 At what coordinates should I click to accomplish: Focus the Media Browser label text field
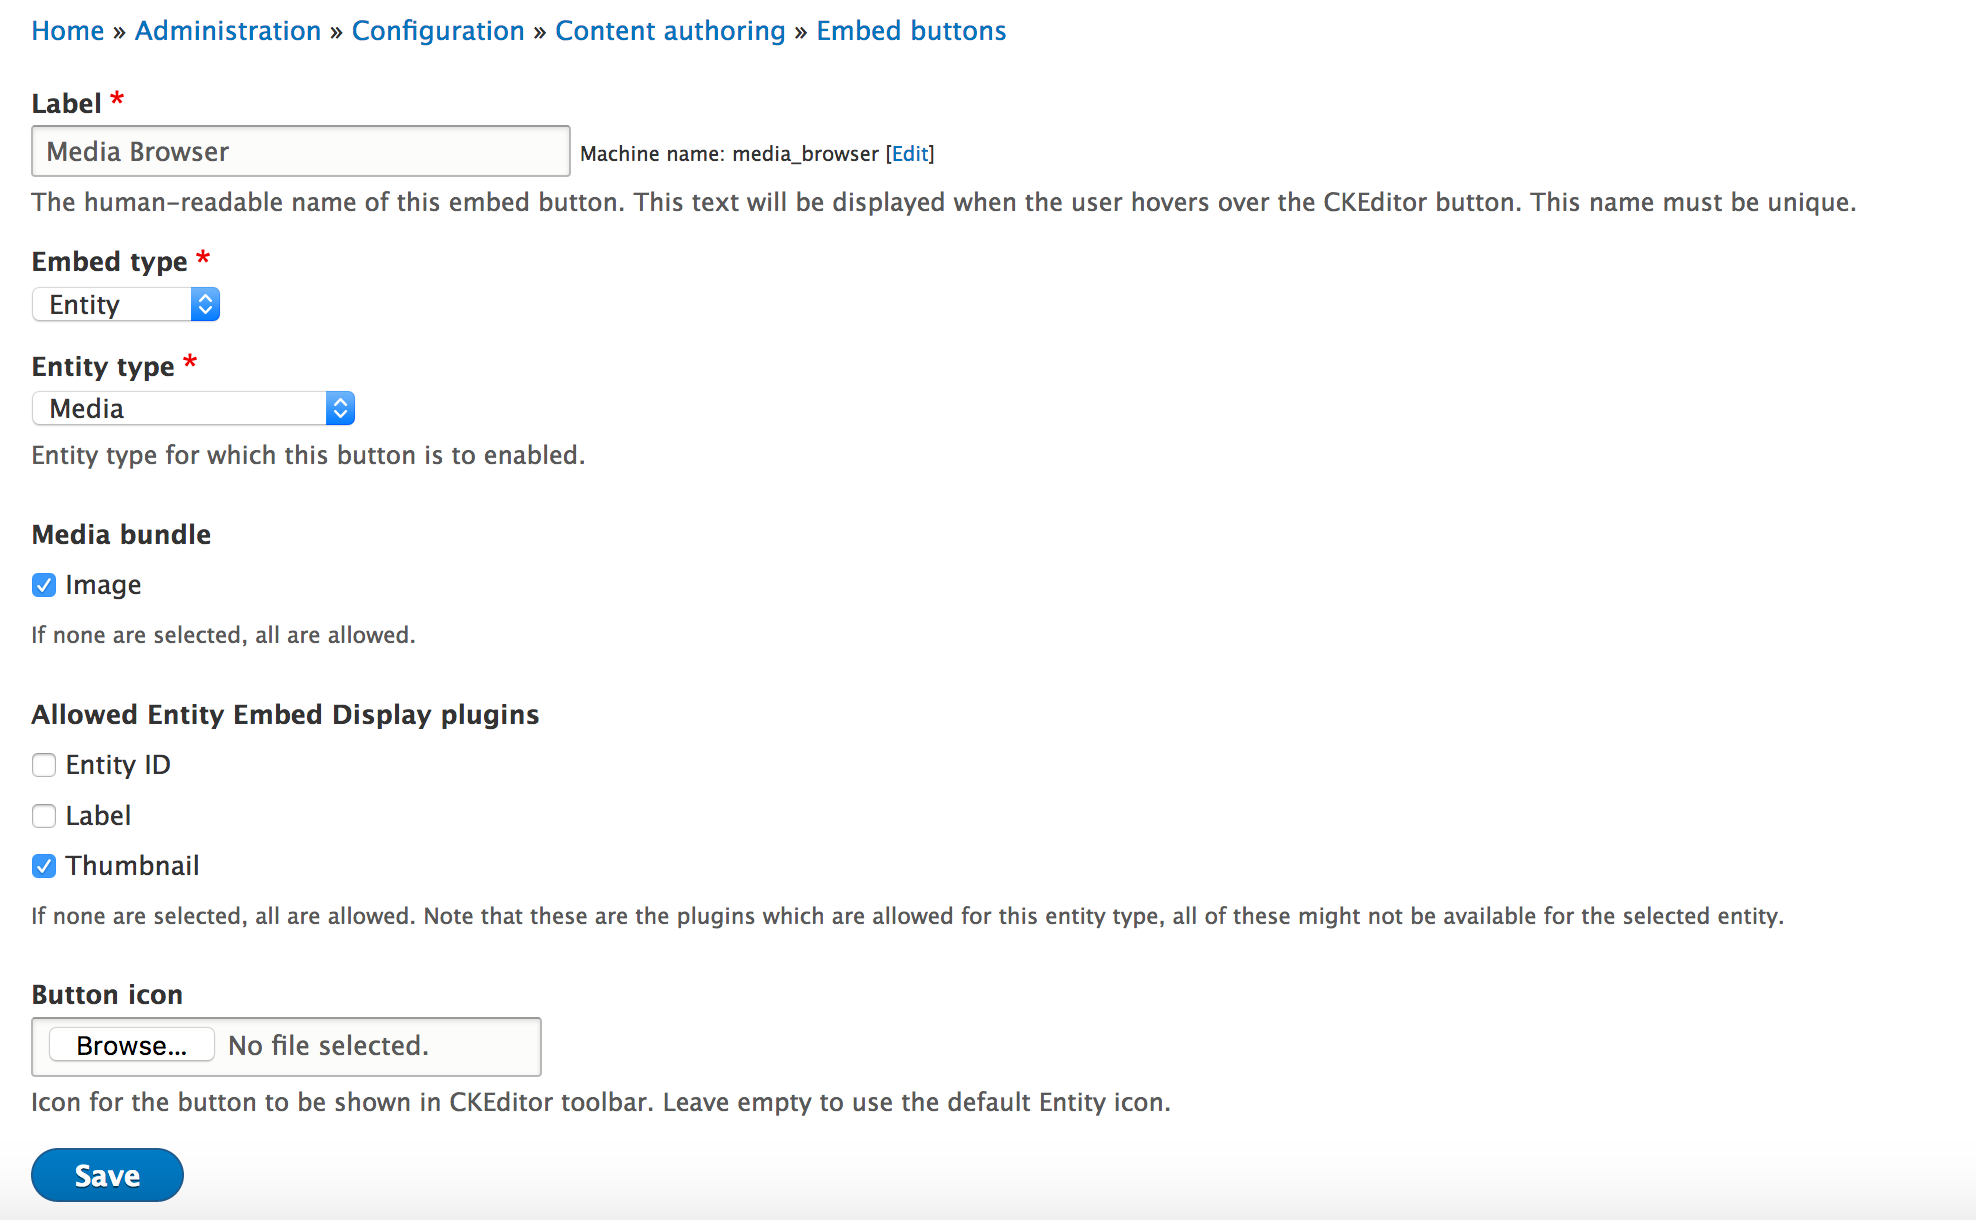point(300,151)
